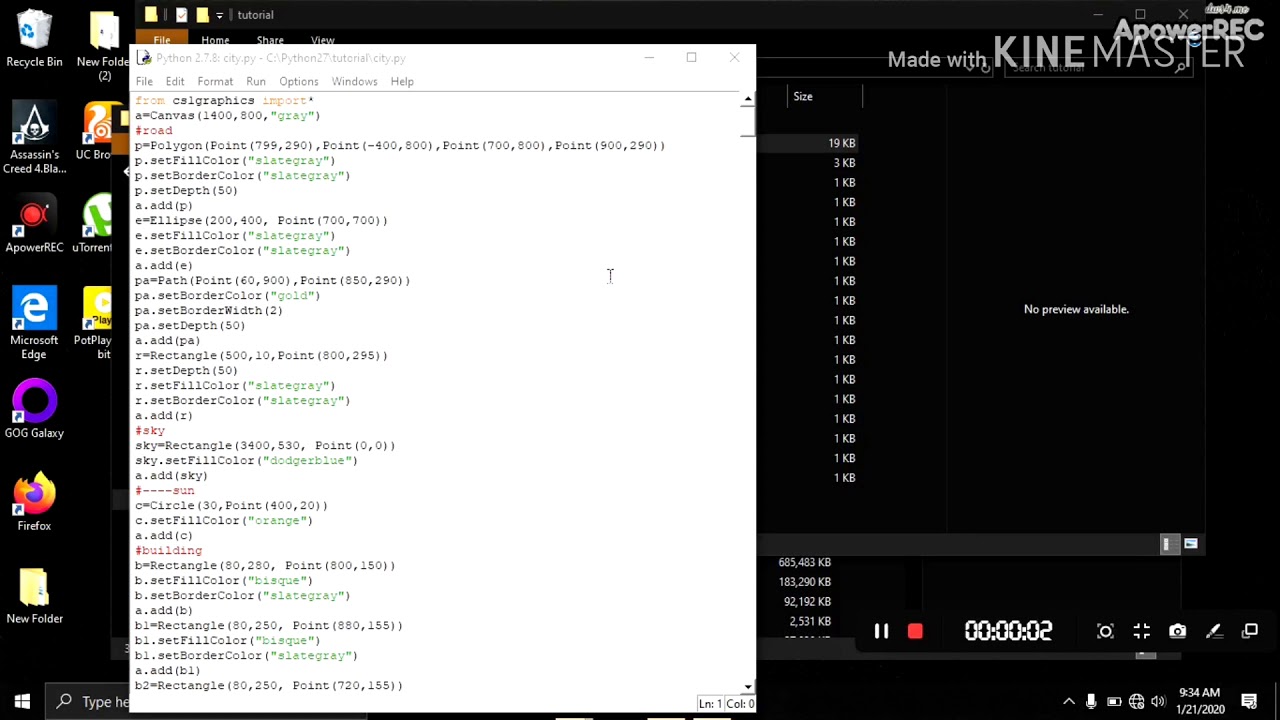Viewport: 1280px width, 720px height.
Task: Select the Microsoft Edge desktop icon
Action: (x=34, y=322)
